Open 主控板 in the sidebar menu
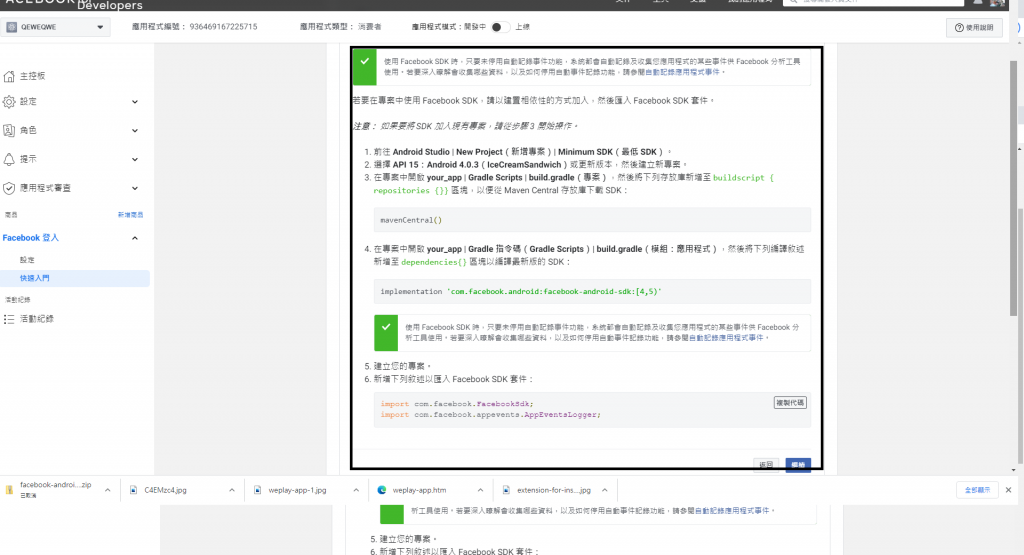 coord(33,76)
